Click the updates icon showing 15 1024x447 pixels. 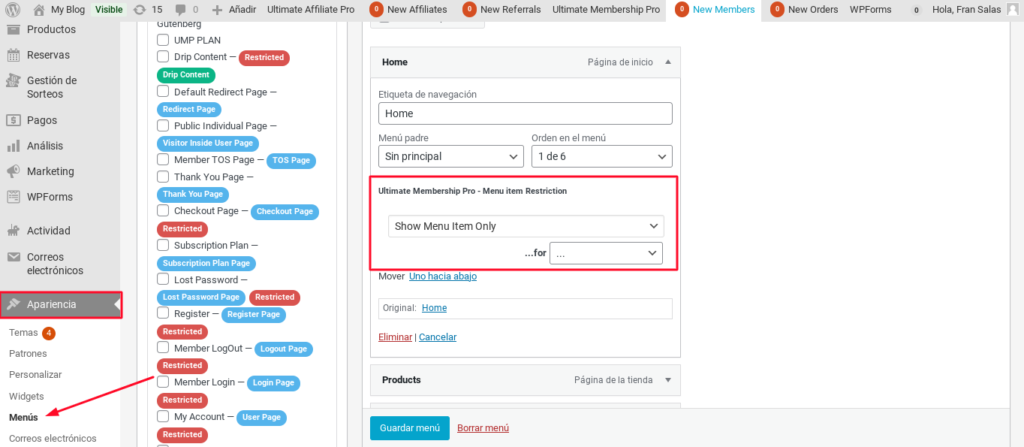(x=139, y=10)
